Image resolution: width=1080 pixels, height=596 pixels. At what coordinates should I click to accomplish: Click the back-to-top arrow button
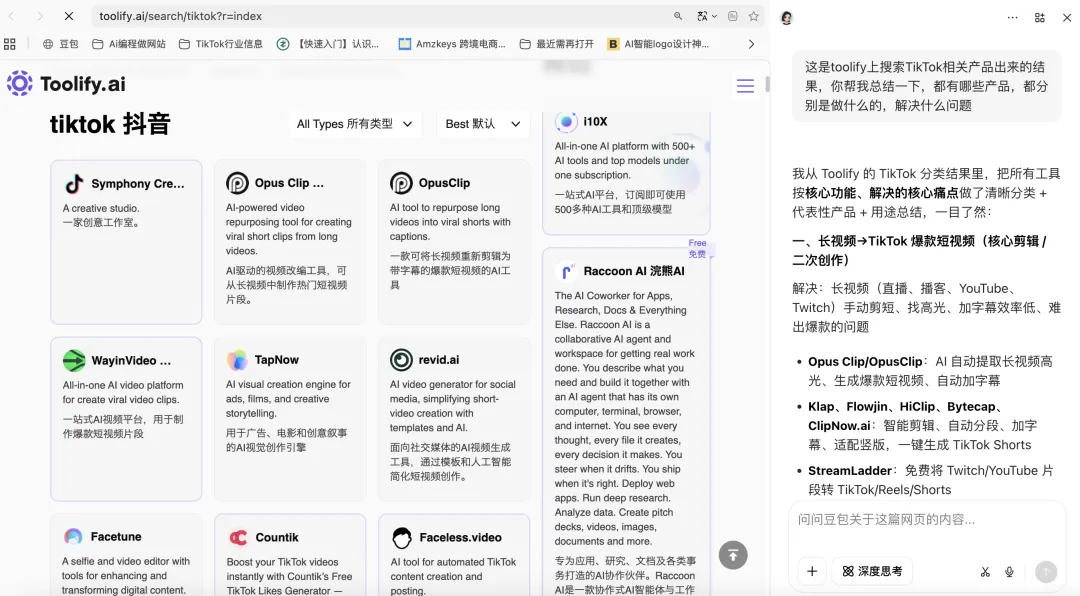(733, 555)
